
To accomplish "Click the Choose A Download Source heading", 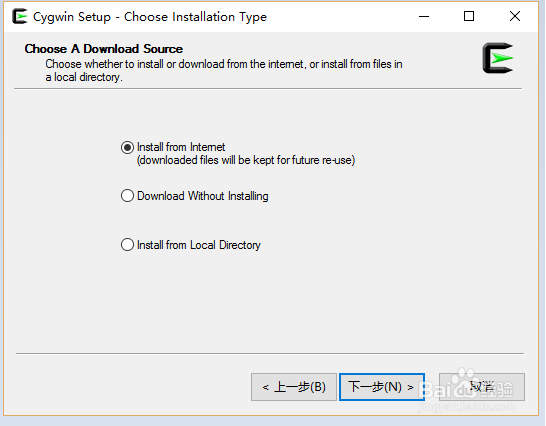I will point(103,49).
